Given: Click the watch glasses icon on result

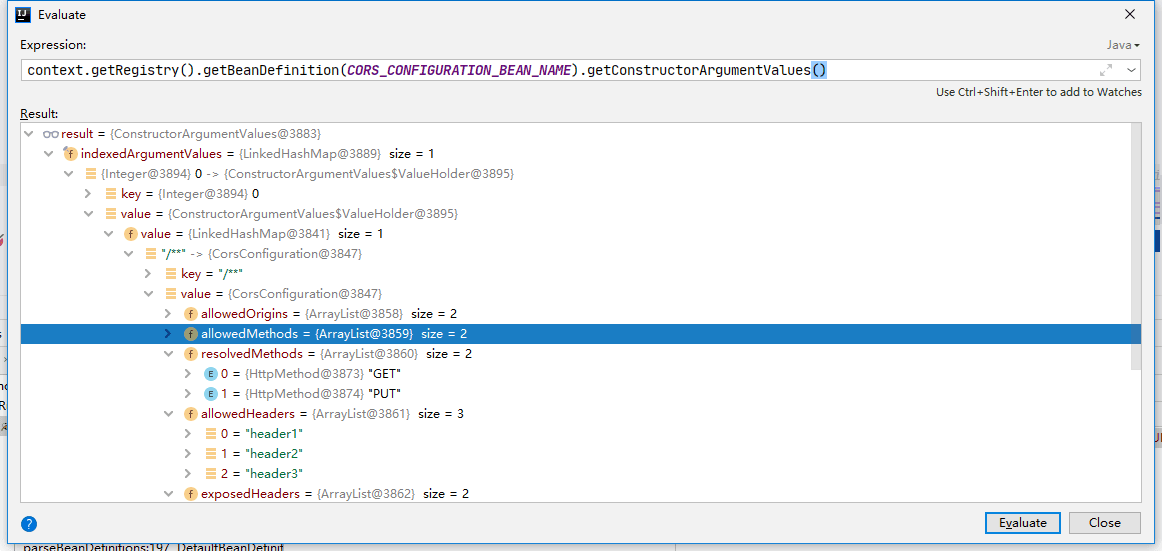Looking at the screenshot, I should pyautogui.click(x=50, y=134).
